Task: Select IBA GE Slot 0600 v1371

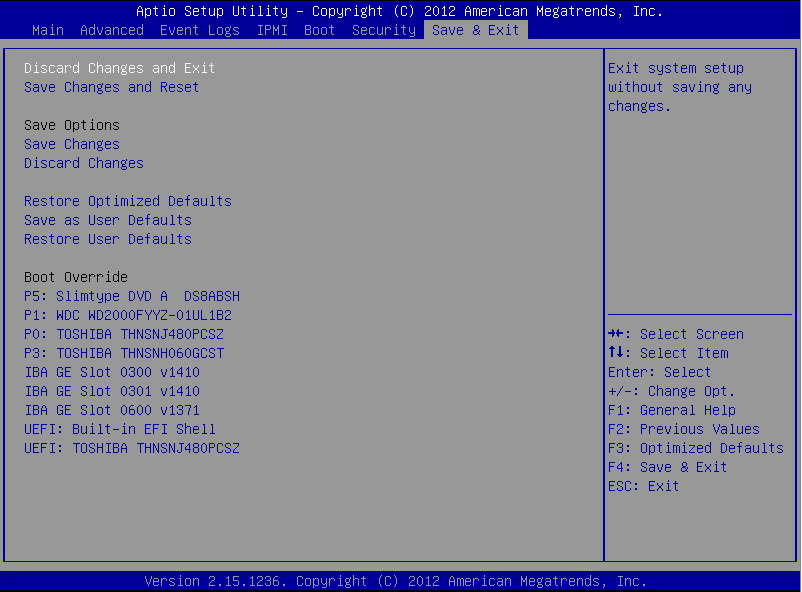Action: [x=112, y=410]
